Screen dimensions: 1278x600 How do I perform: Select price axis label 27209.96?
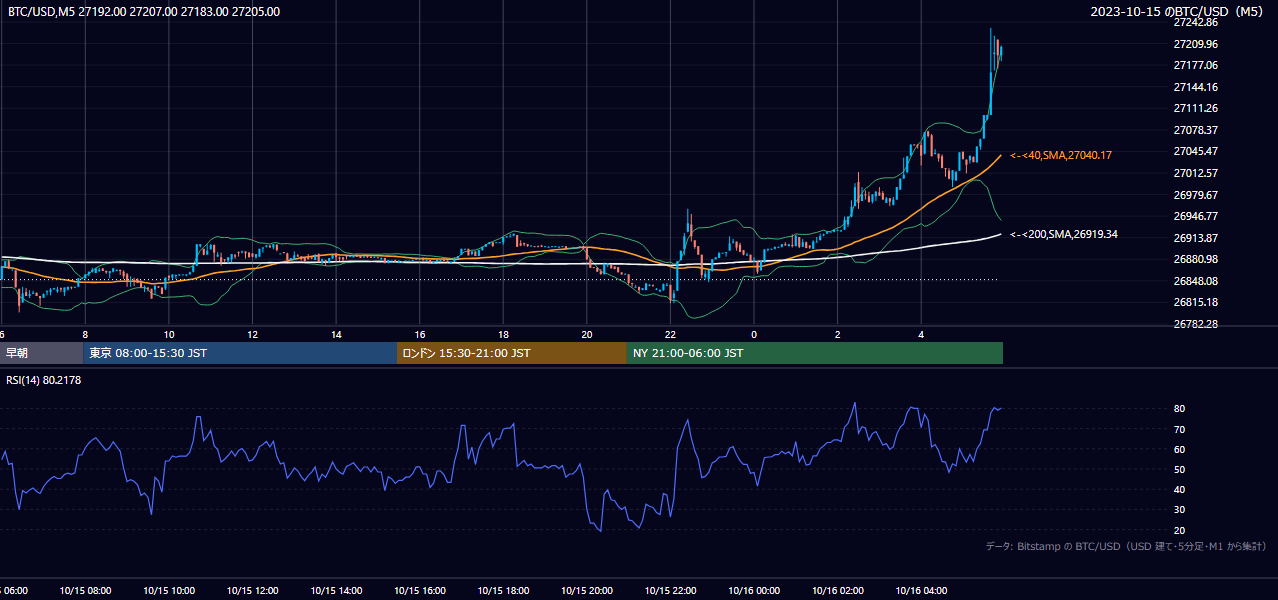pyautogui.click(x=1196, y=44)
